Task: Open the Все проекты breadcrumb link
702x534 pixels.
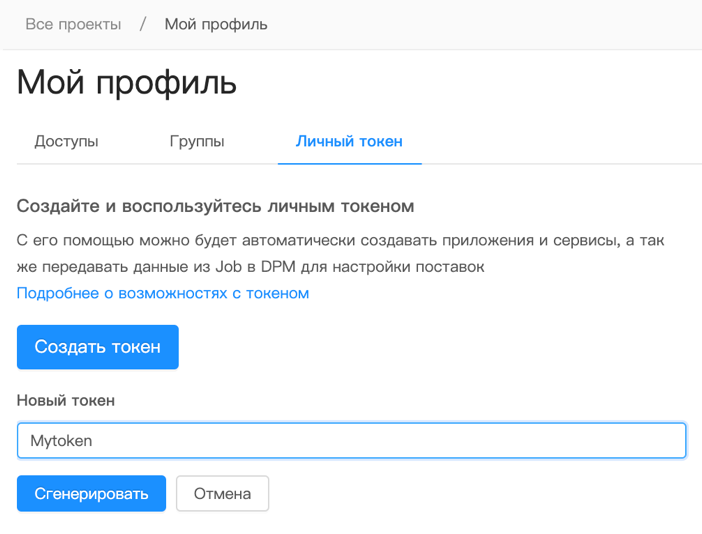Action: (73, 24)
